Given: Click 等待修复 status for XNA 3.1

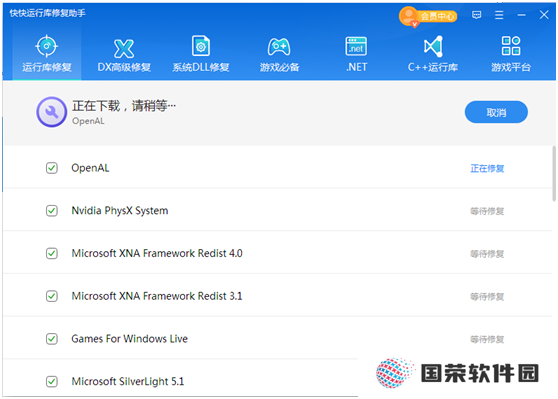Looking at the screenshot, I should (x=487, y=296).
